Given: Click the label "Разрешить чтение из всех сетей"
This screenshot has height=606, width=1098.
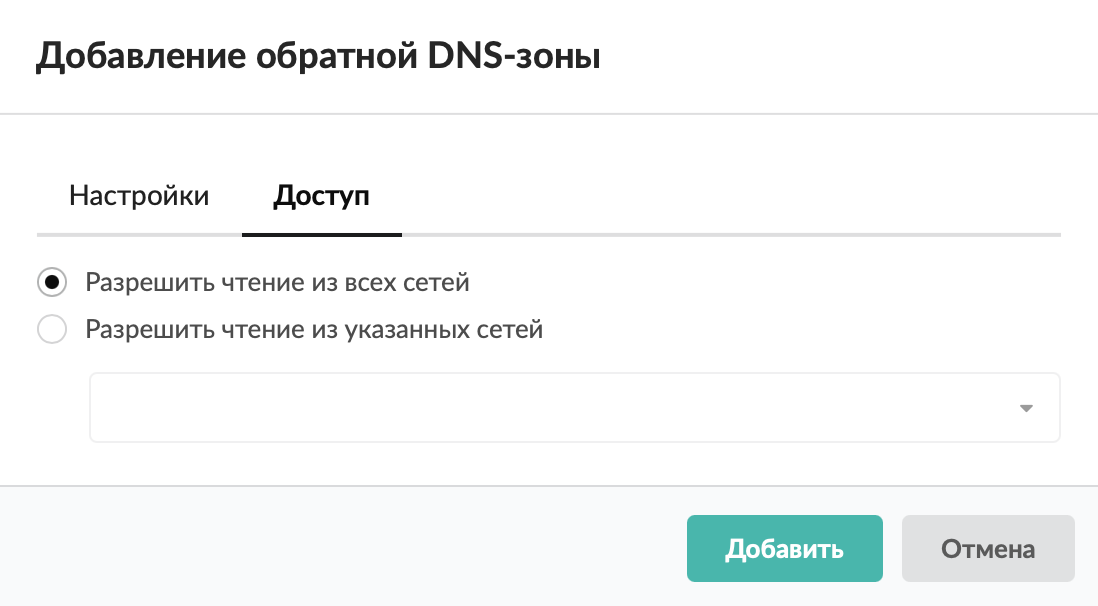Looking at the screenshot, I should [277, 283].
